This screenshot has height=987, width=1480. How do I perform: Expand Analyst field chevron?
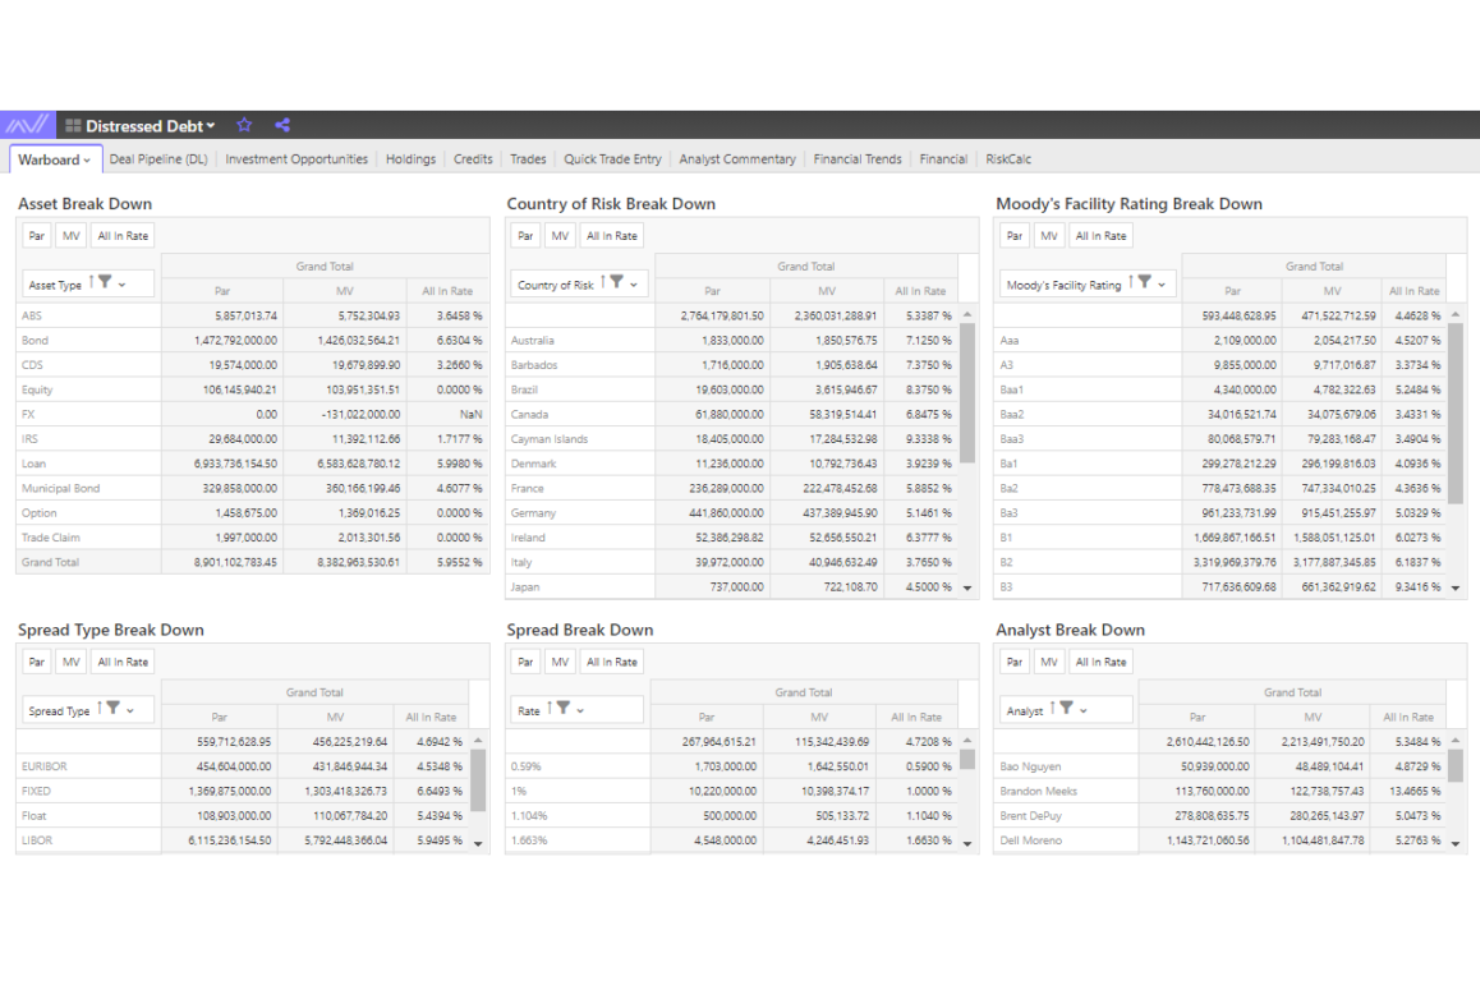point(1084,711)
